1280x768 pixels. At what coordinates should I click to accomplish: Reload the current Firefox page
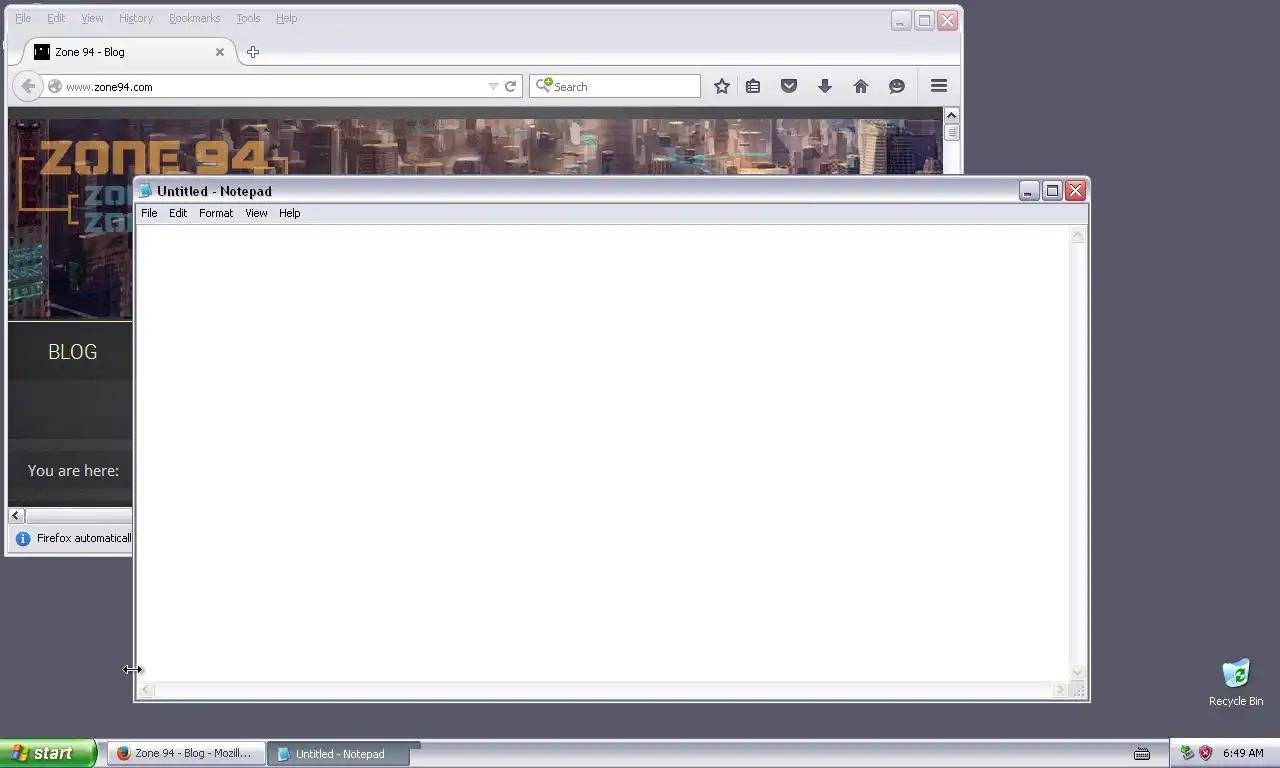pos(510,86)
